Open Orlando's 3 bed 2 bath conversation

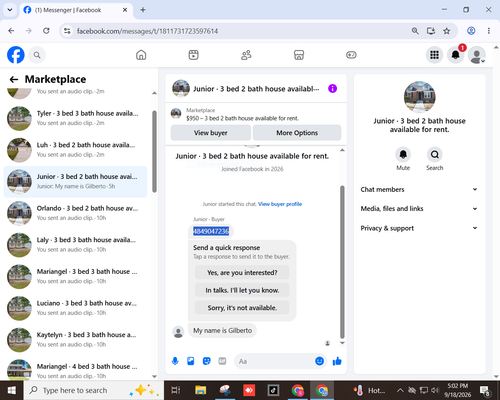pyautogui.click(x=75, y=213)
